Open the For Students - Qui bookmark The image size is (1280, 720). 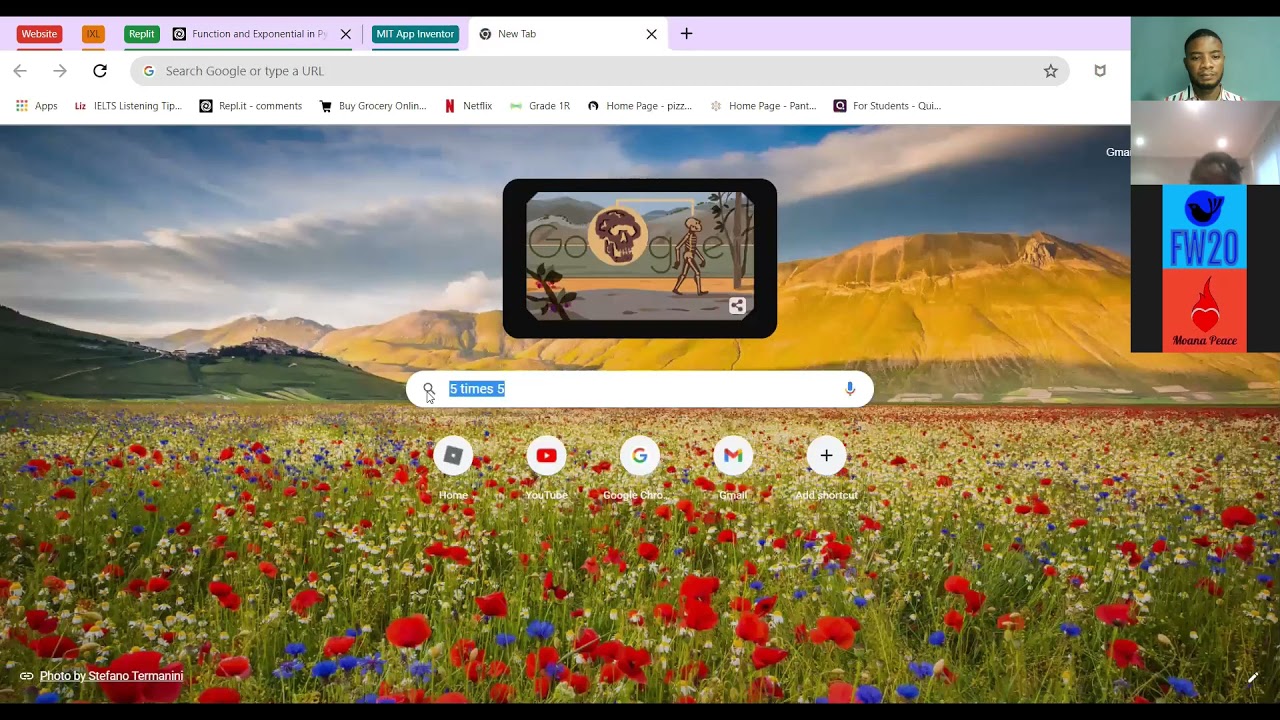coord(887,106)
